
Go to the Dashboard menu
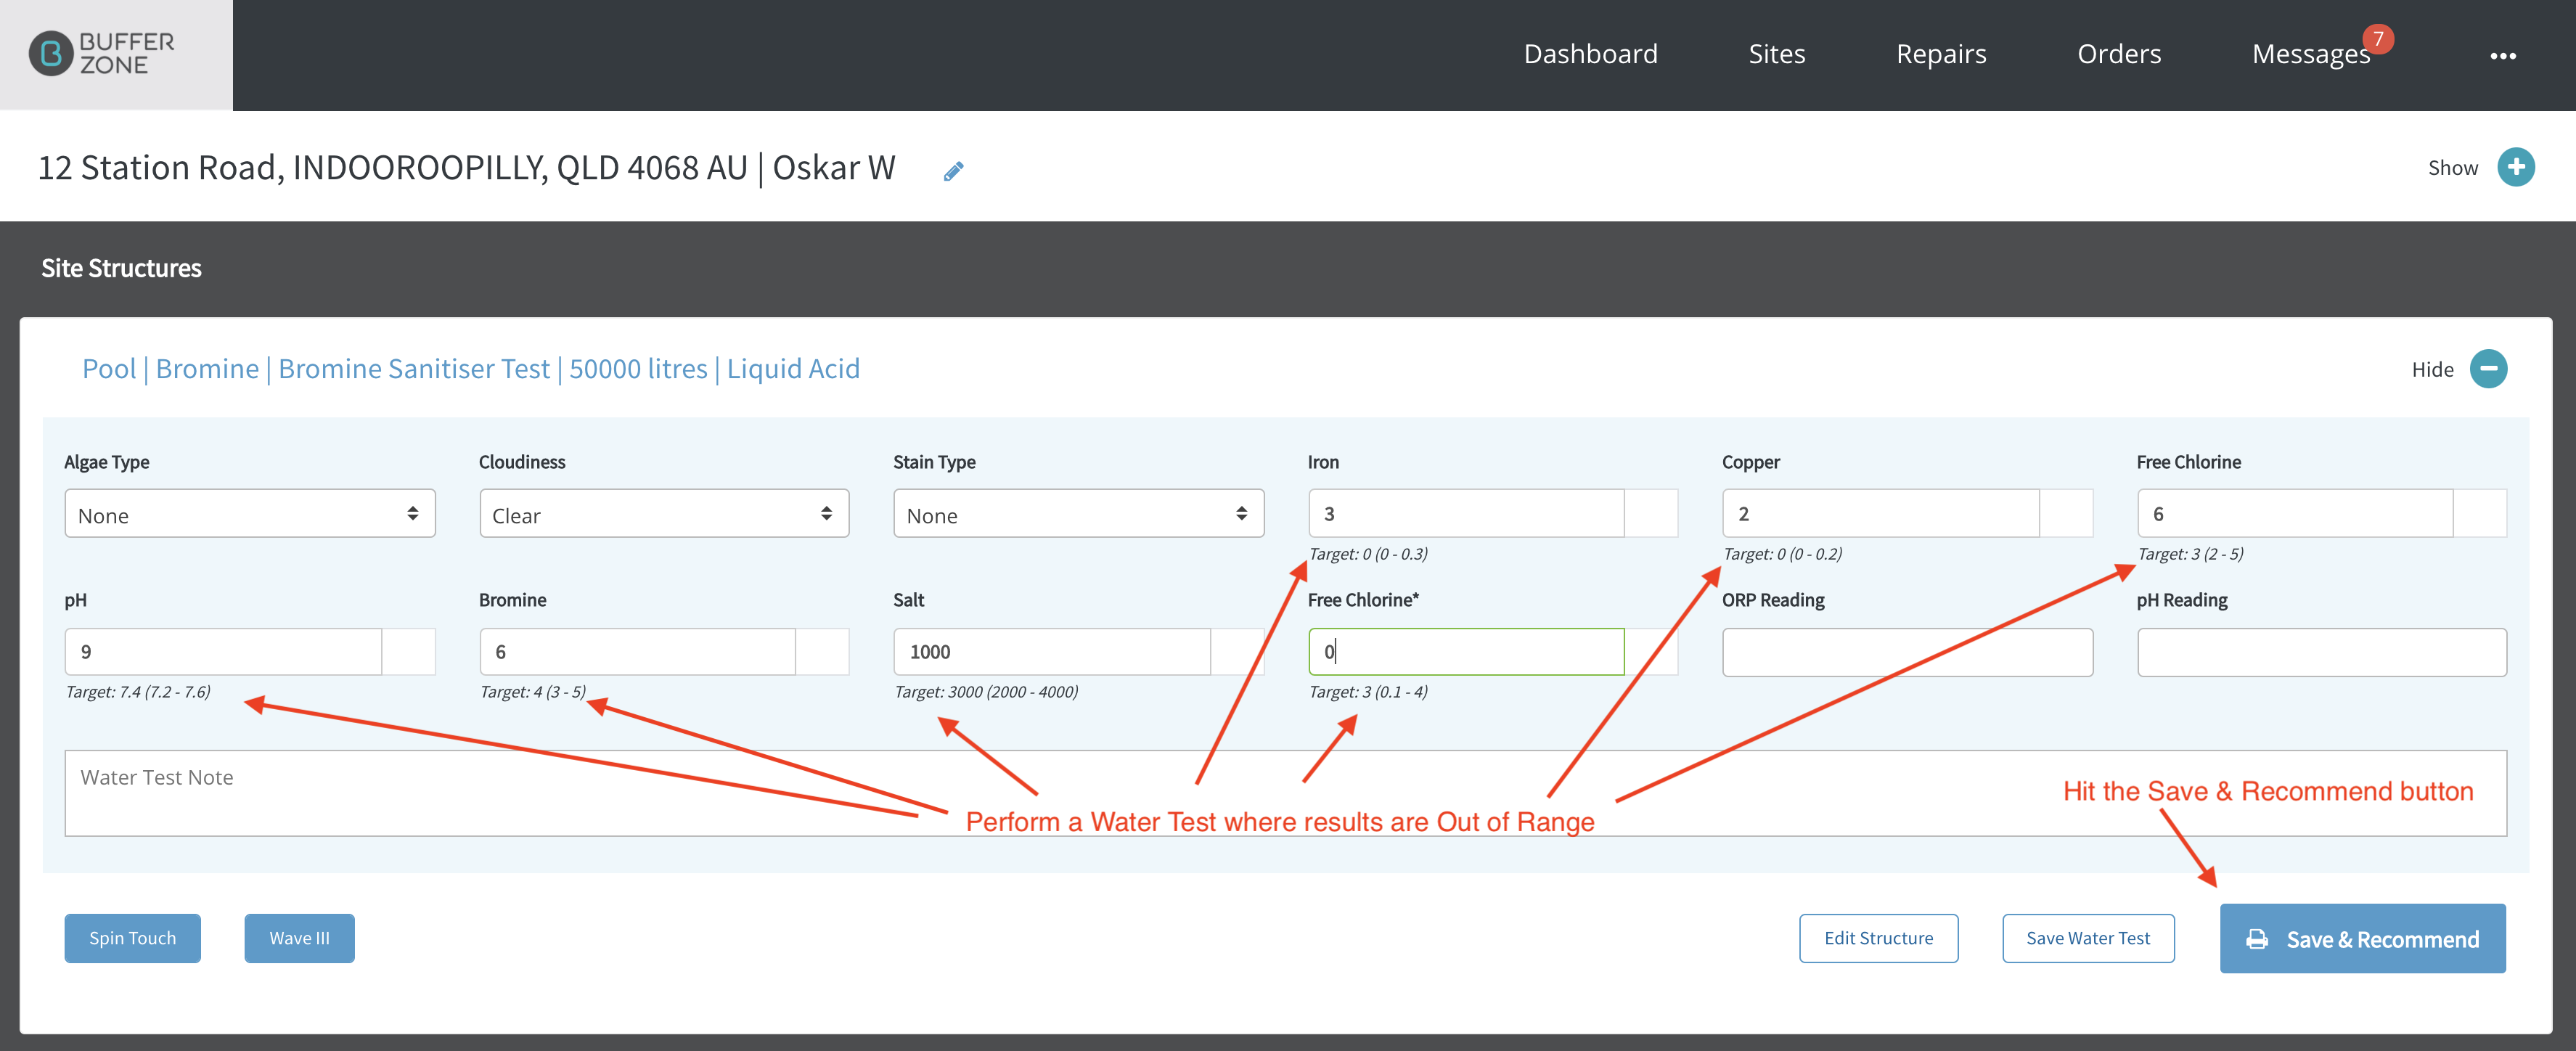(x=1590, y=54)
